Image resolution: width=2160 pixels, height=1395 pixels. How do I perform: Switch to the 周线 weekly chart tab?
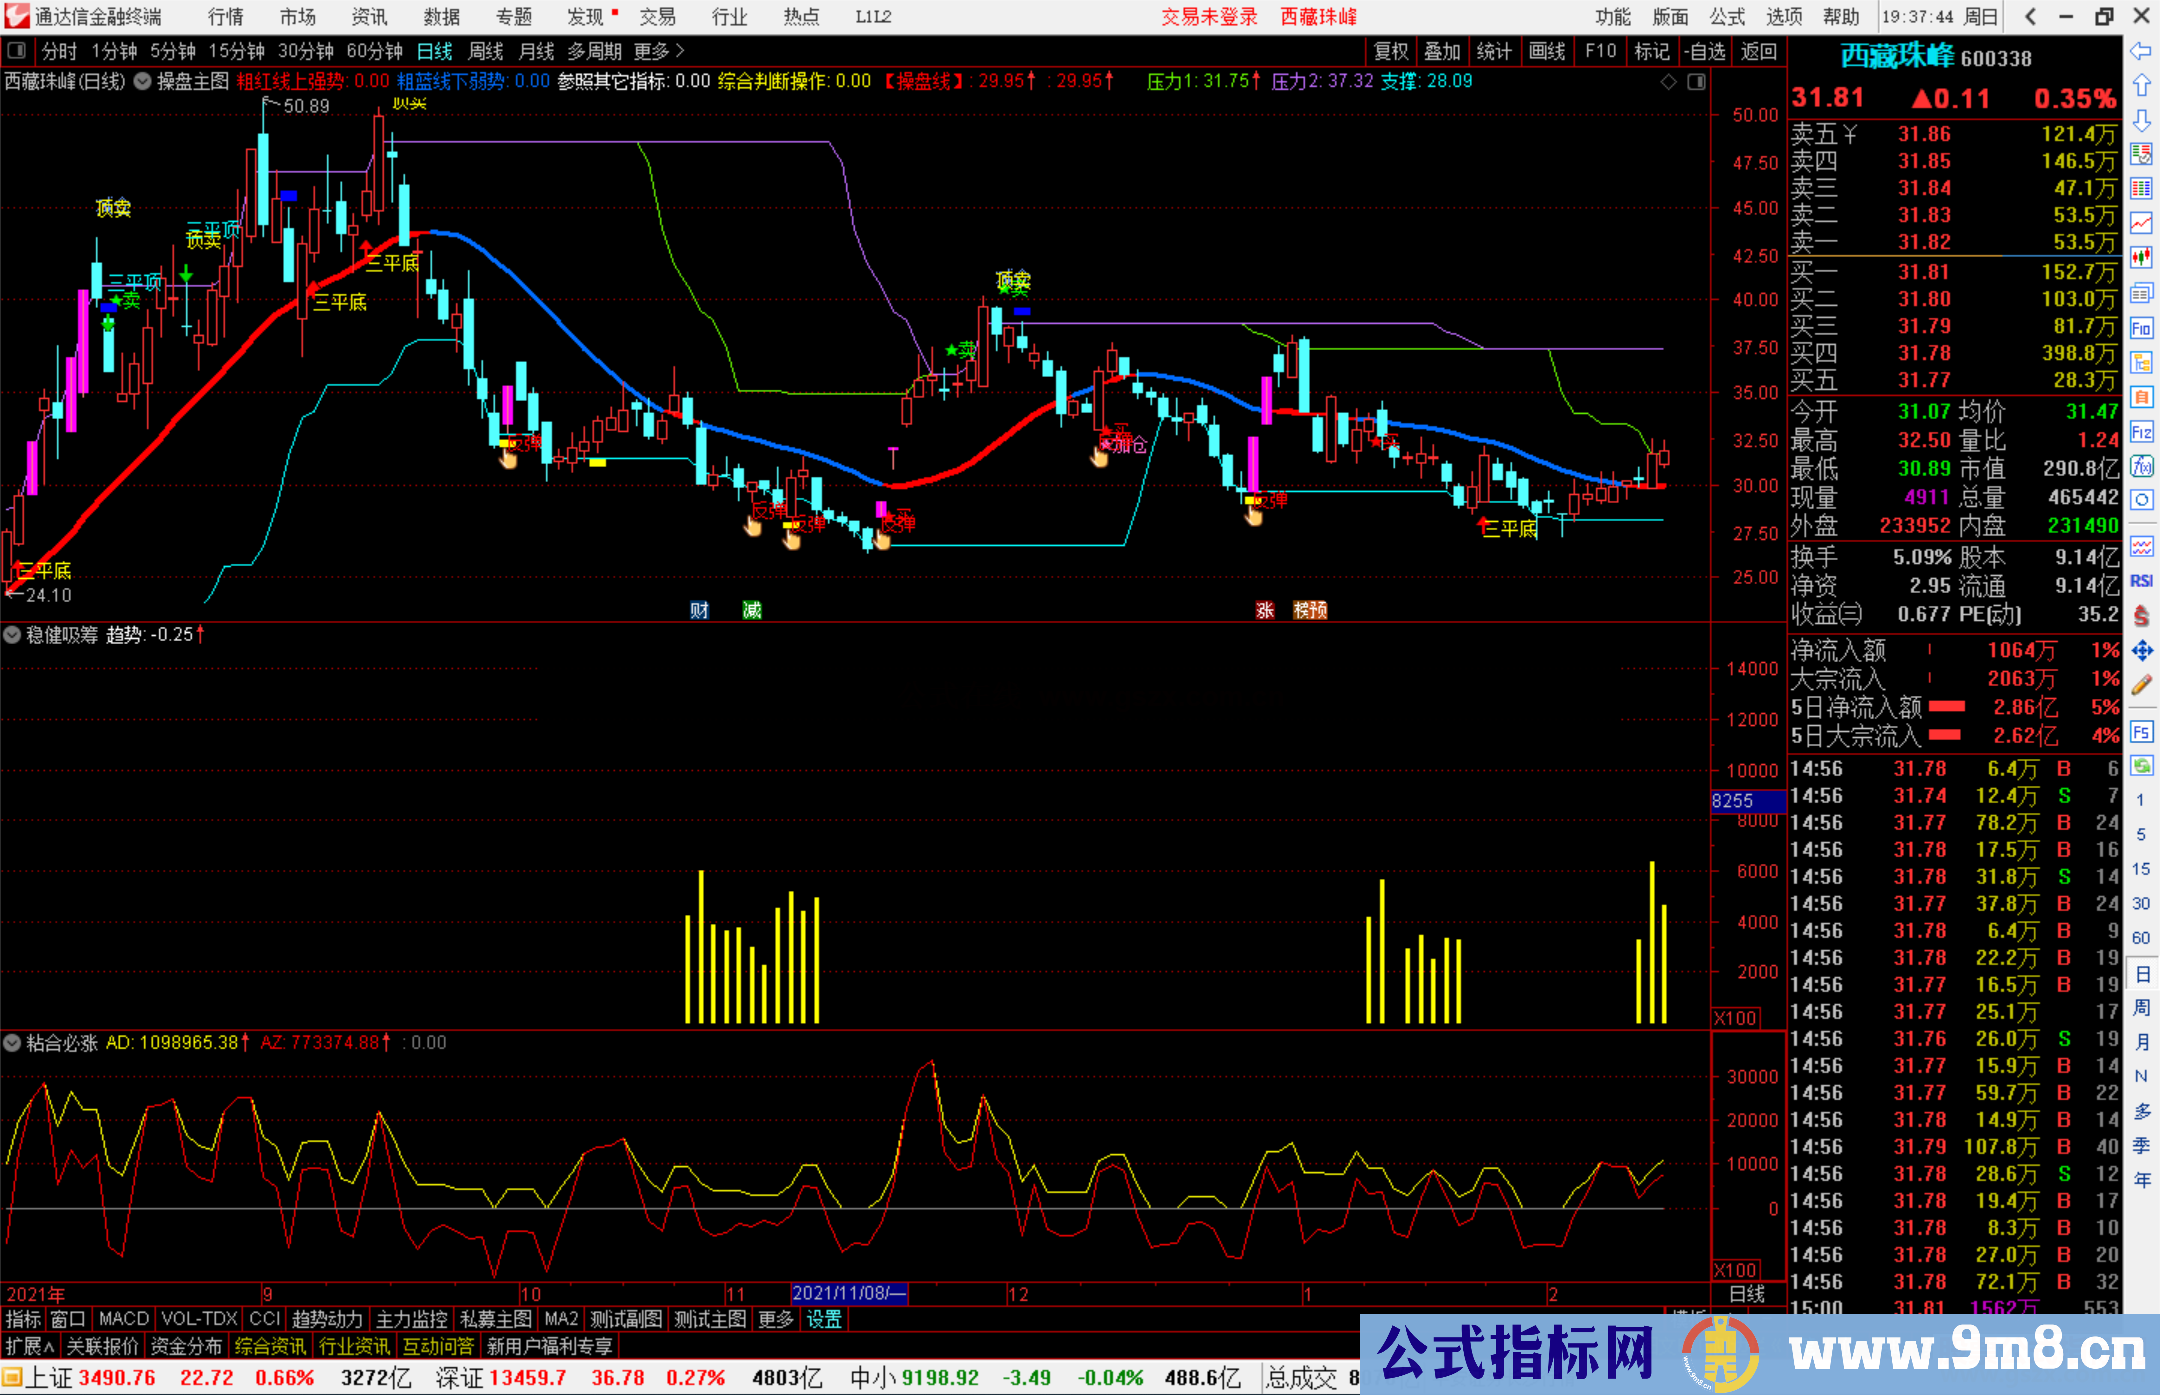point(486,51)
